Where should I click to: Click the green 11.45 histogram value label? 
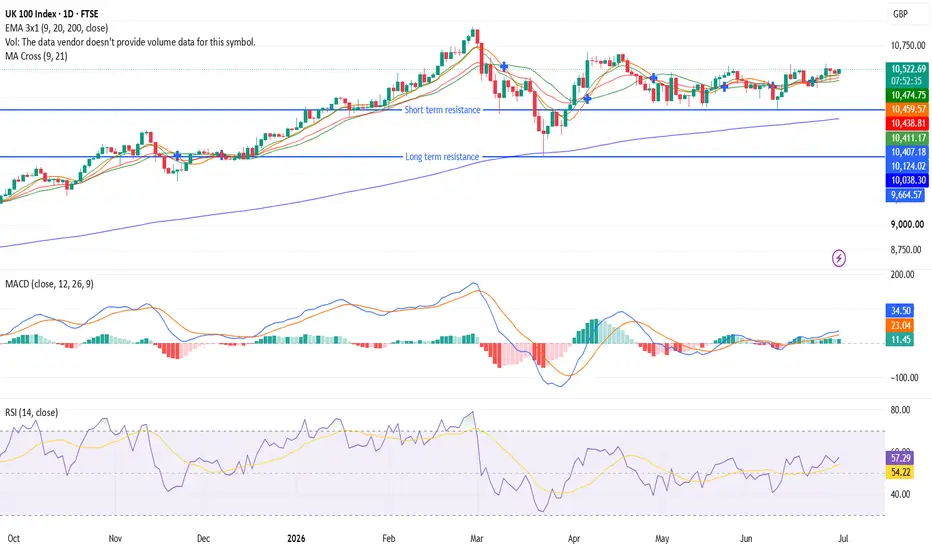click(x=900, y=340)
